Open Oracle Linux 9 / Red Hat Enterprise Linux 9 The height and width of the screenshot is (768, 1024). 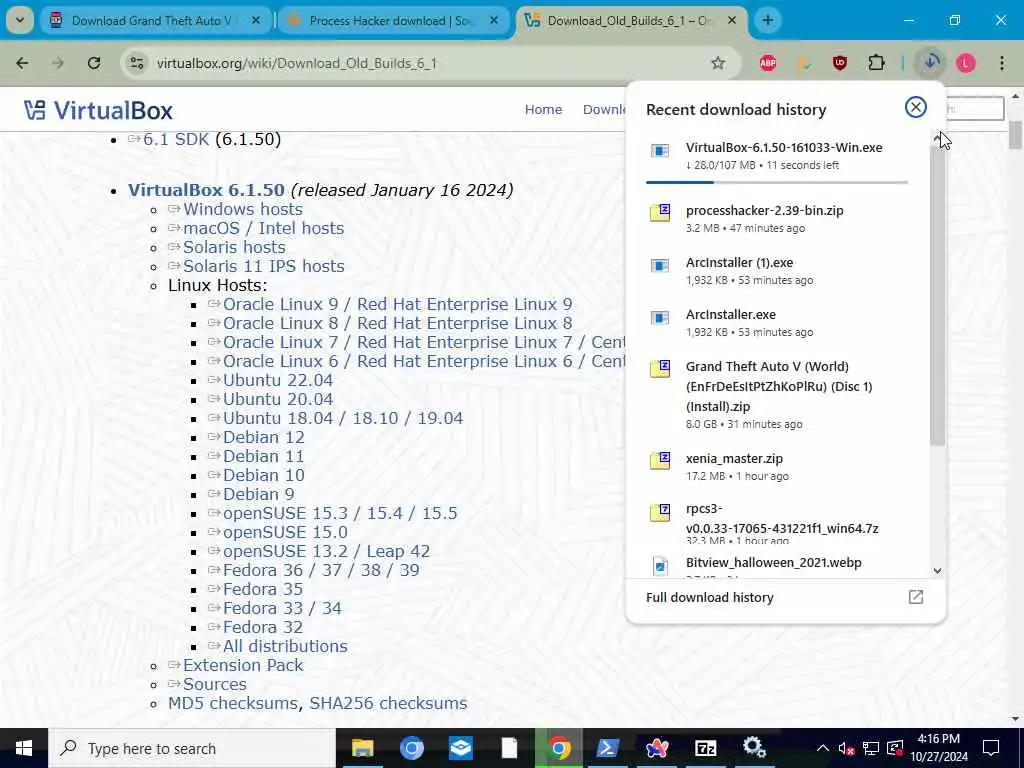pyautogui.click(x=397, y=304)
